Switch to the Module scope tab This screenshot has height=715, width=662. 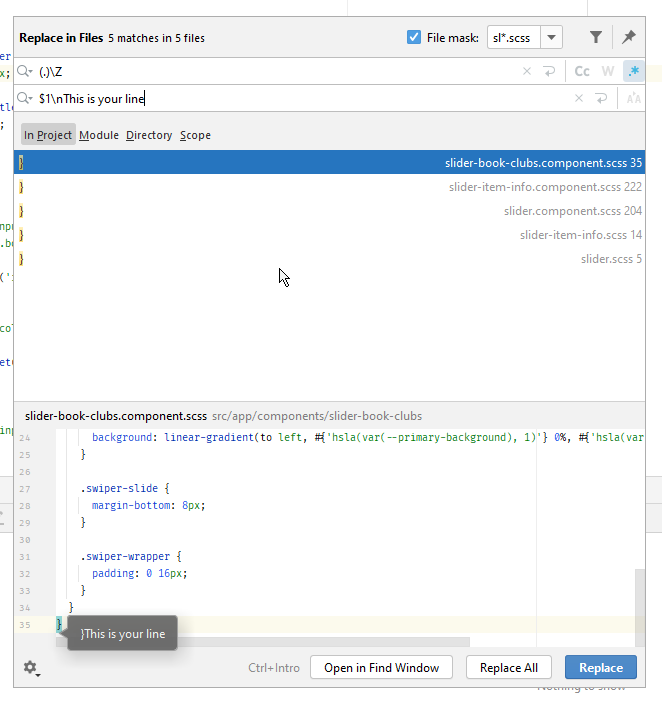pos(99,135)
